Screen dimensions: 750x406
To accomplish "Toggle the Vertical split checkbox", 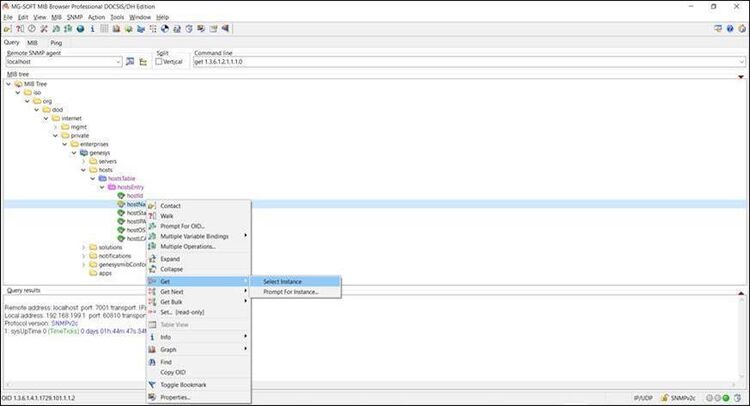I will point(159,62).
